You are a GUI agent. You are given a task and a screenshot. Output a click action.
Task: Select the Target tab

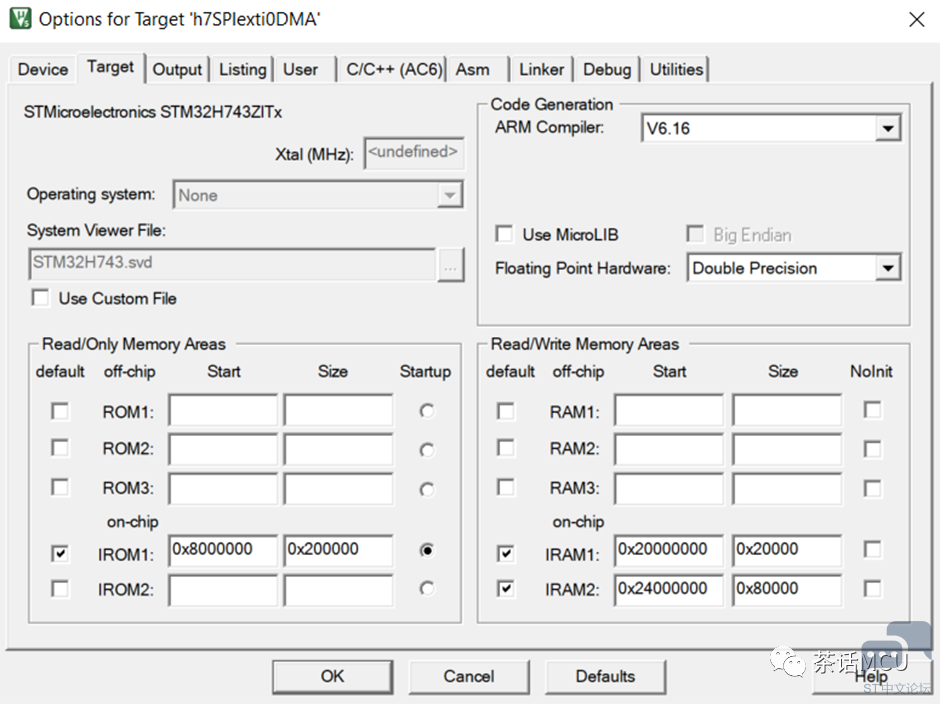110,67
